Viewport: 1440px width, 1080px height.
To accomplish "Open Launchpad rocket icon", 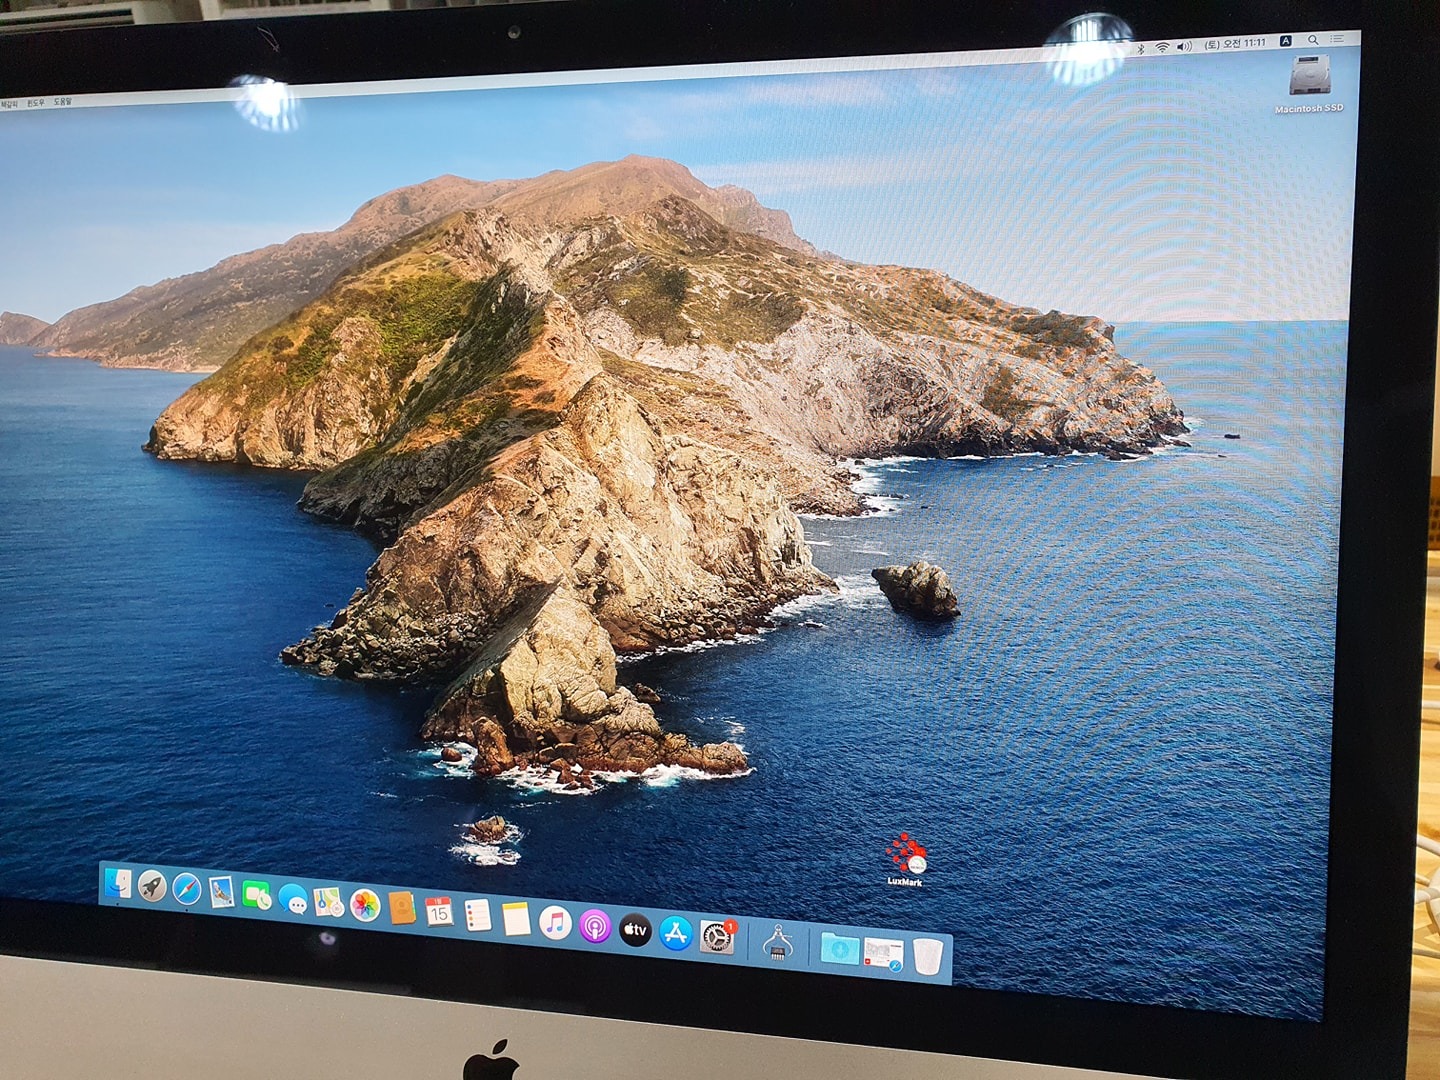I will click(152, 886).
